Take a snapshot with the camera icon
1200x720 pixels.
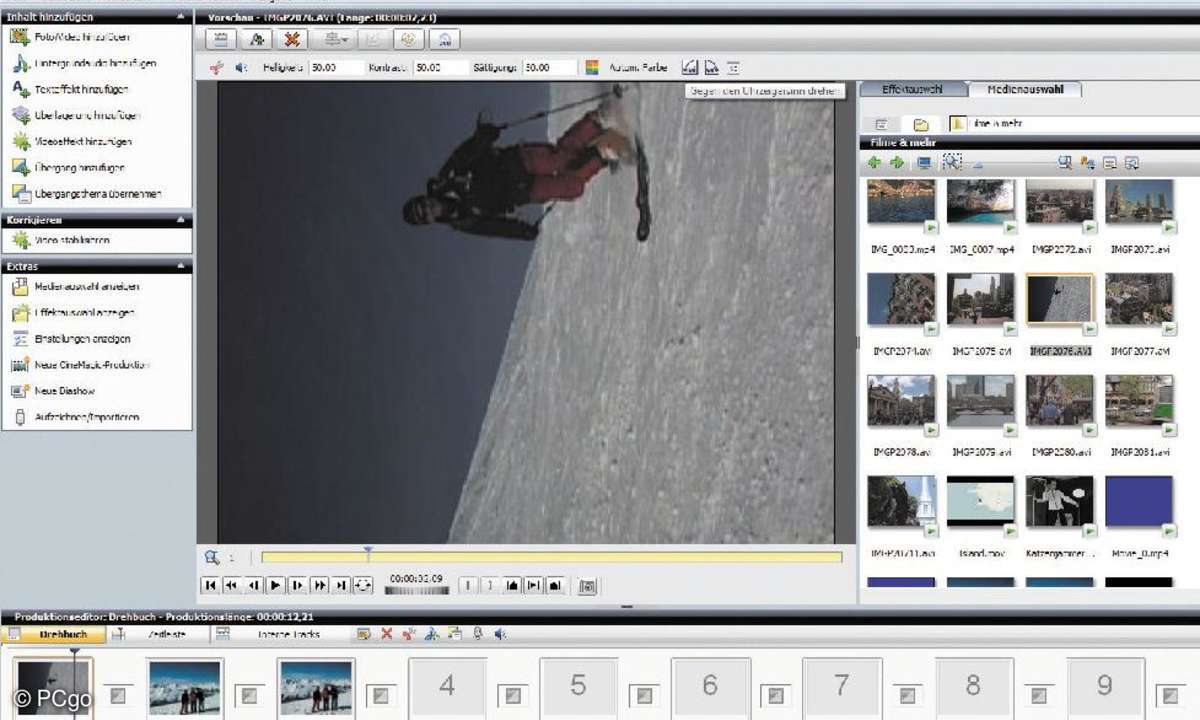click(x=588, y=586)
